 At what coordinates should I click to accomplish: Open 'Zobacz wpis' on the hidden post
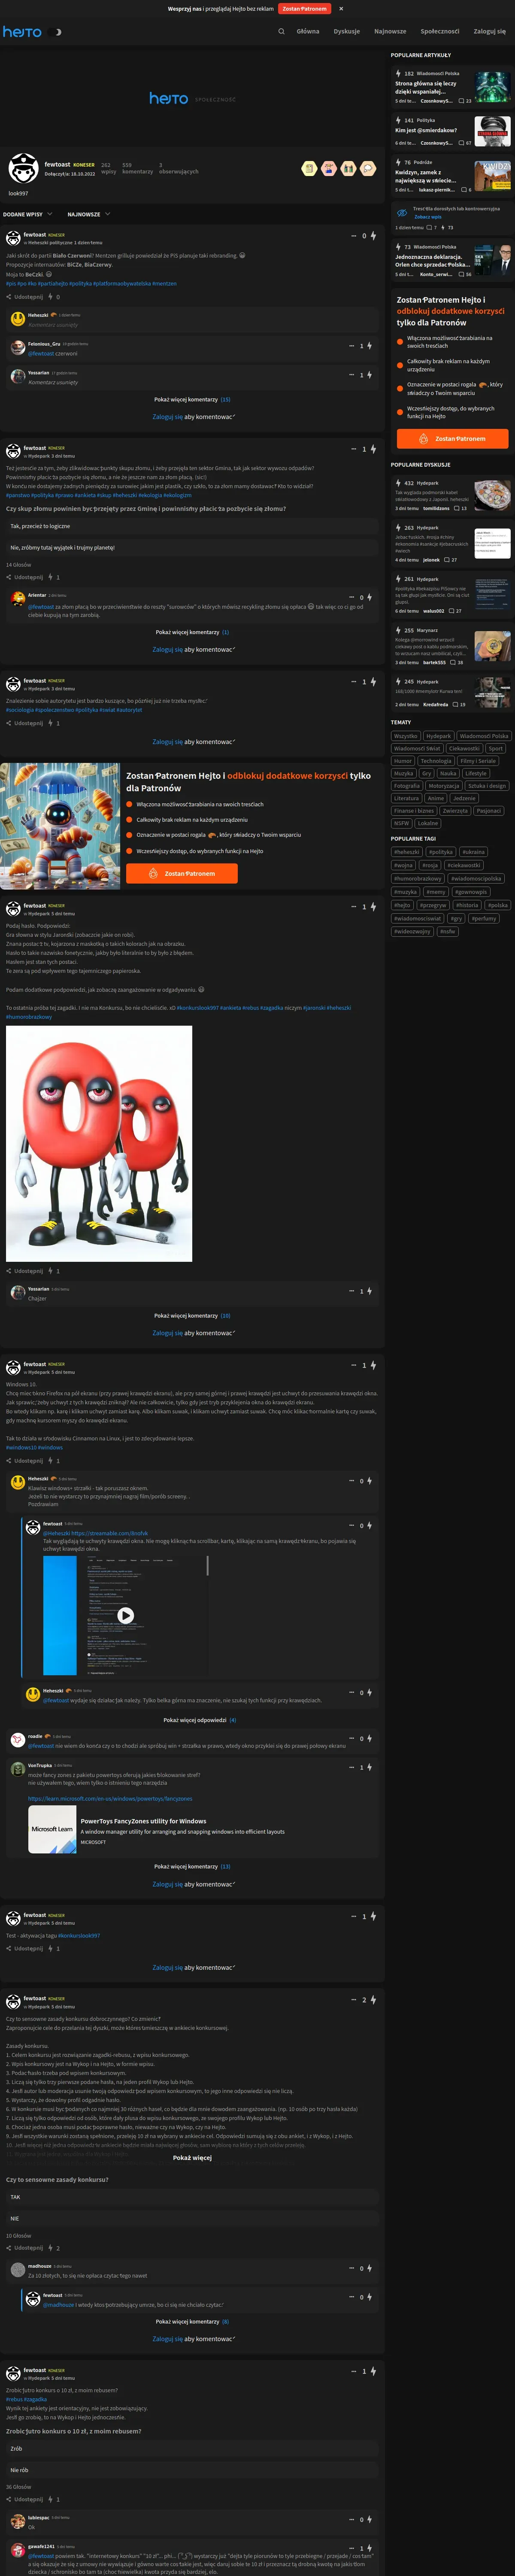[x=428, y=217]
